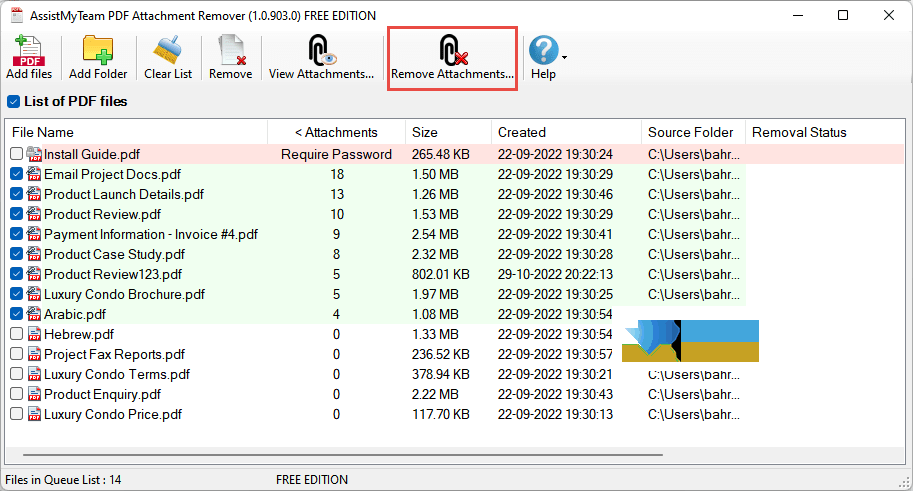The height and width of the screenshot is (491, 913).
Task: Click the Require Password attachments cell
Action: pyautogui.click(x=337, y=154)
